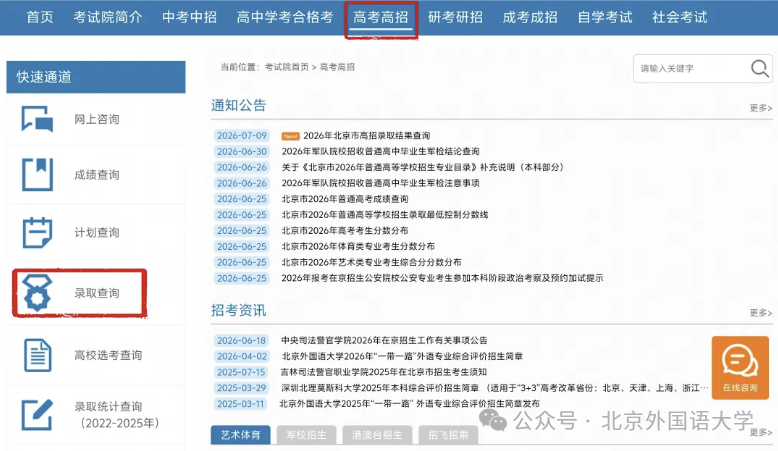Click the 录取统计查询 edit icon
778x451 pixels.
37,415
